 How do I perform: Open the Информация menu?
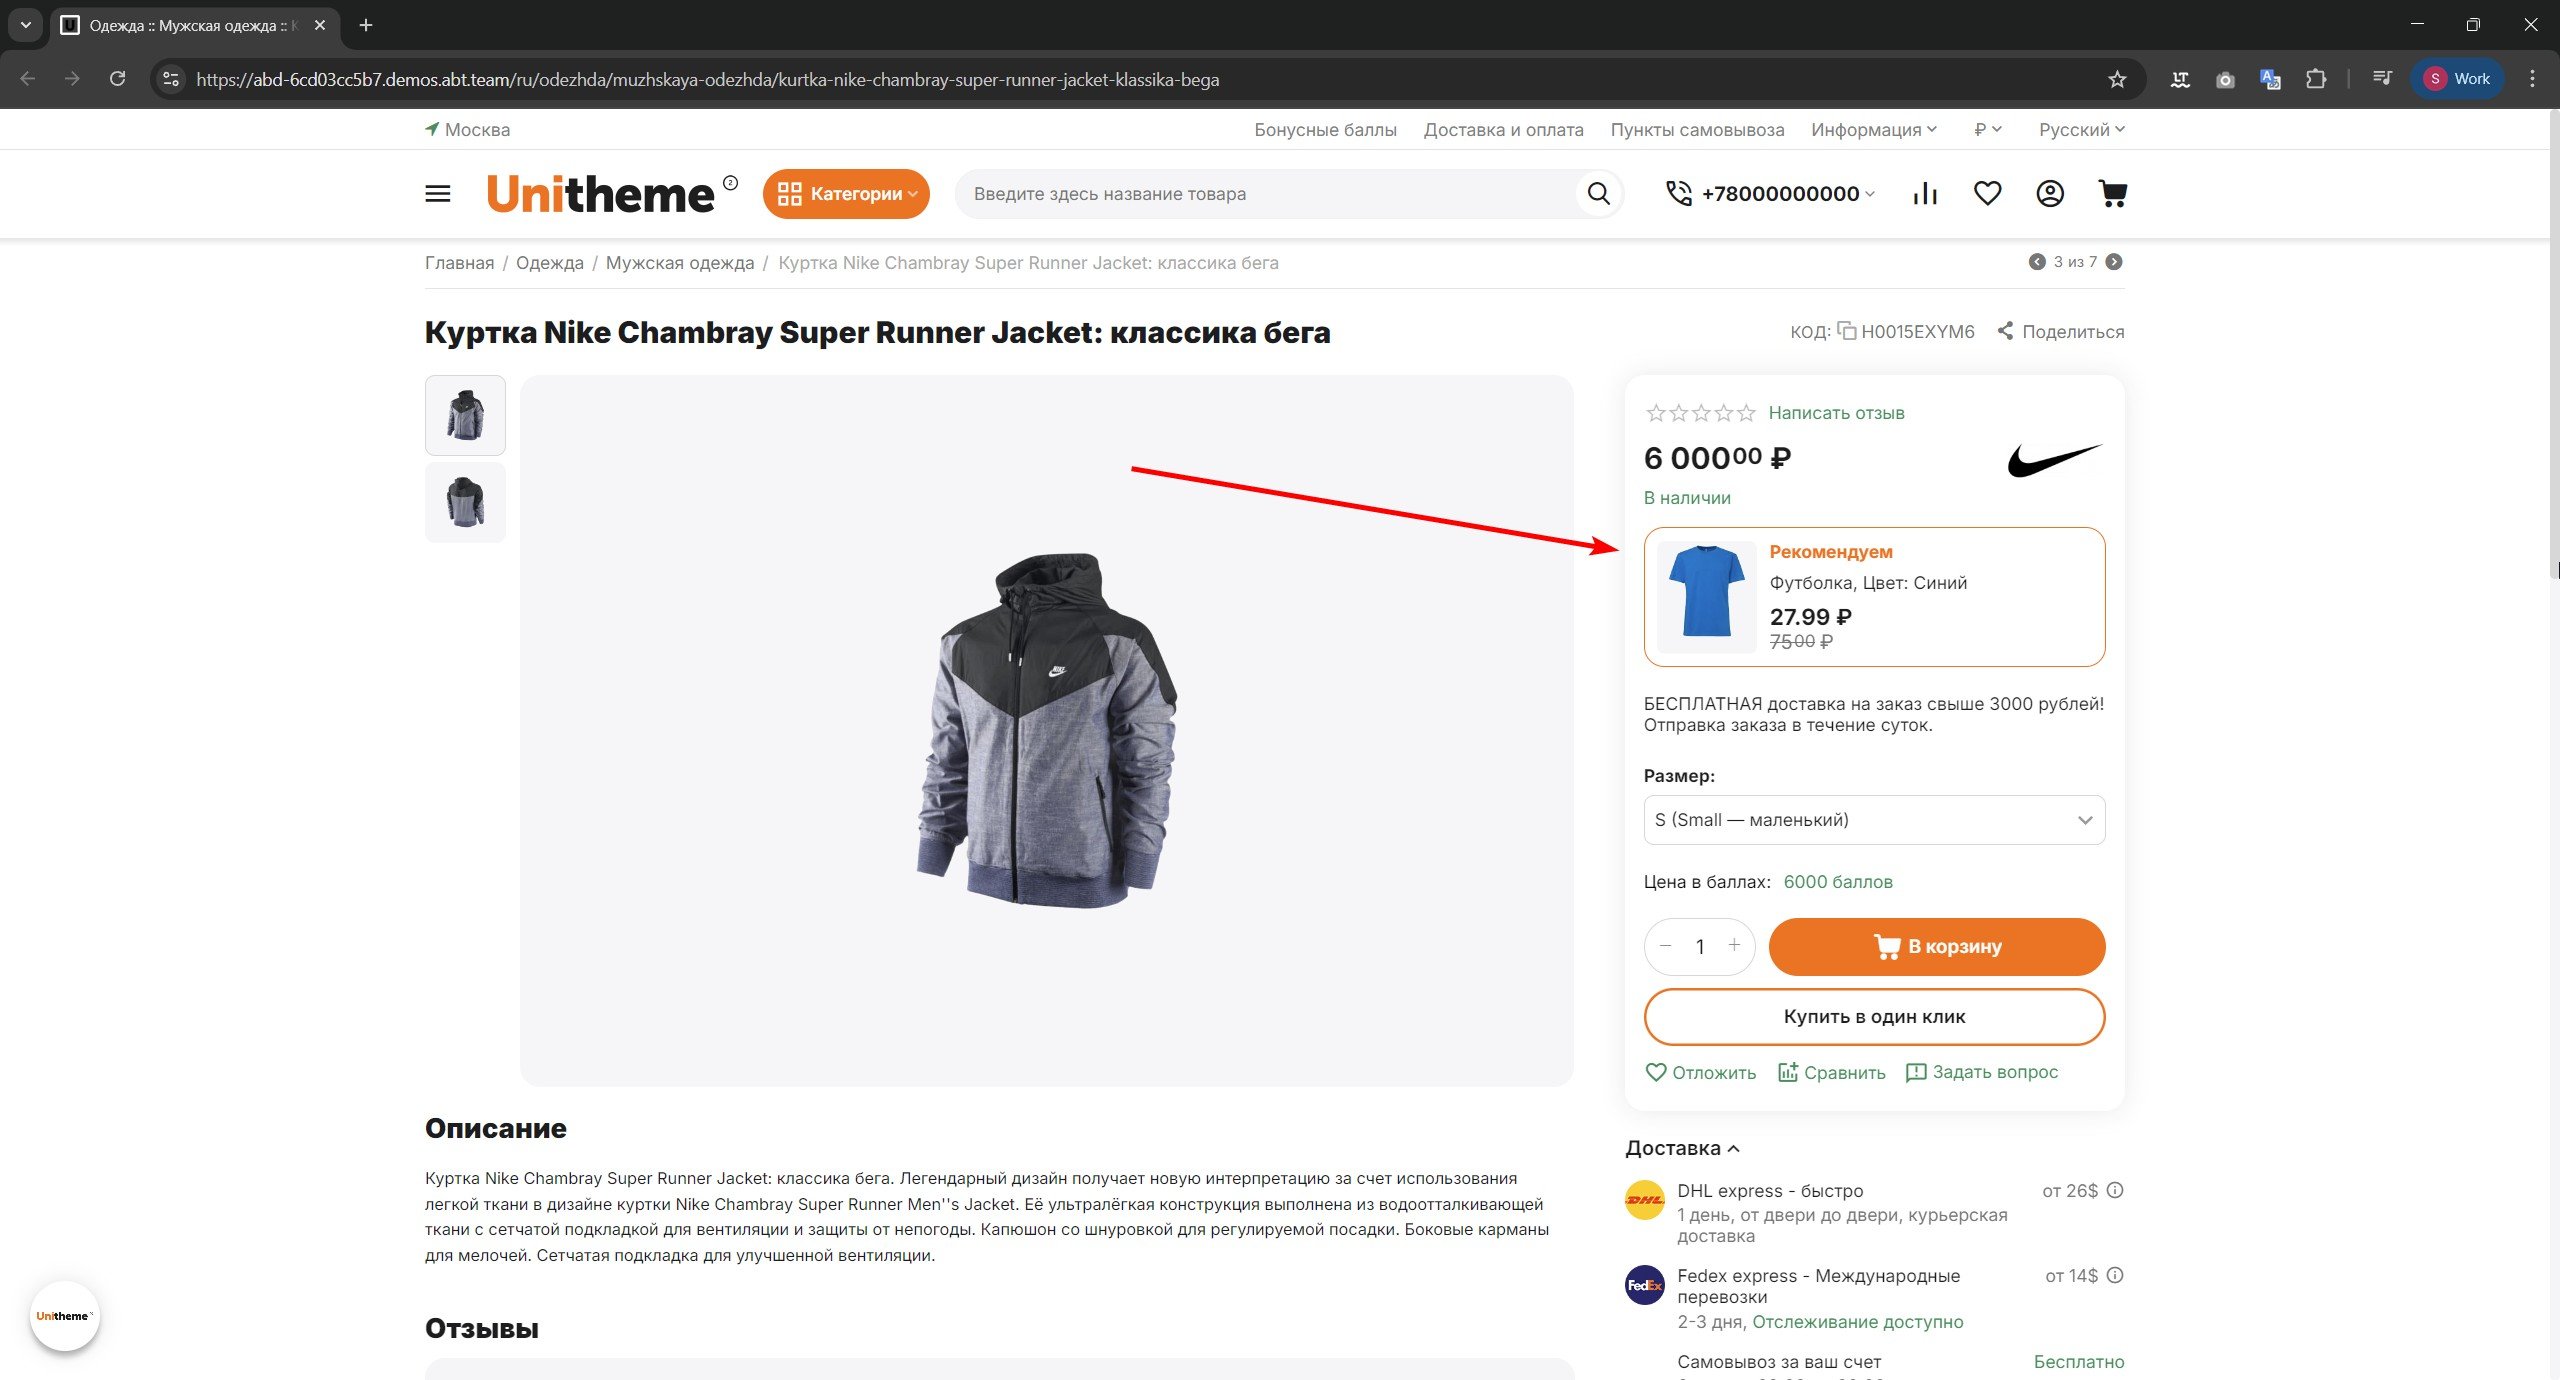point(1873,130)
